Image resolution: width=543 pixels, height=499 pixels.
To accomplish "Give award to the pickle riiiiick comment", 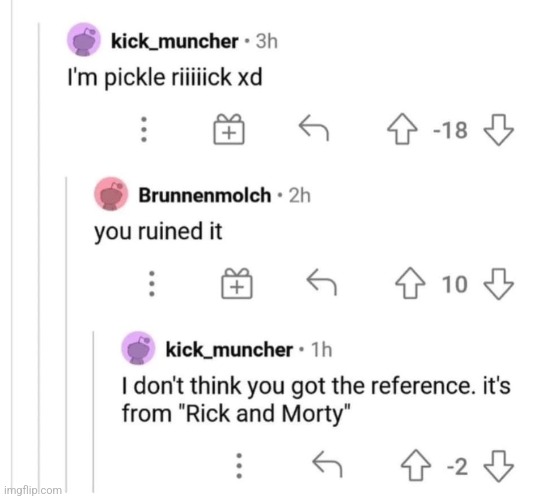I will (x=229, y=129).
